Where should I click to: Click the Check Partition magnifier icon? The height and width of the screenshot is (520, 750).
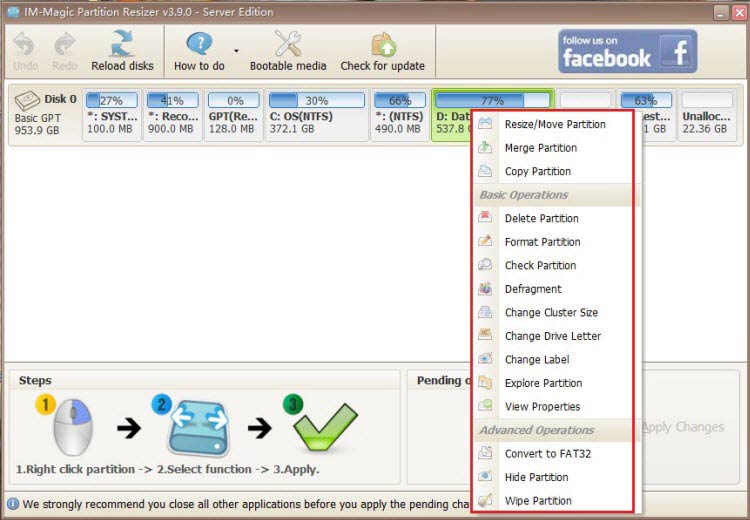485,265
